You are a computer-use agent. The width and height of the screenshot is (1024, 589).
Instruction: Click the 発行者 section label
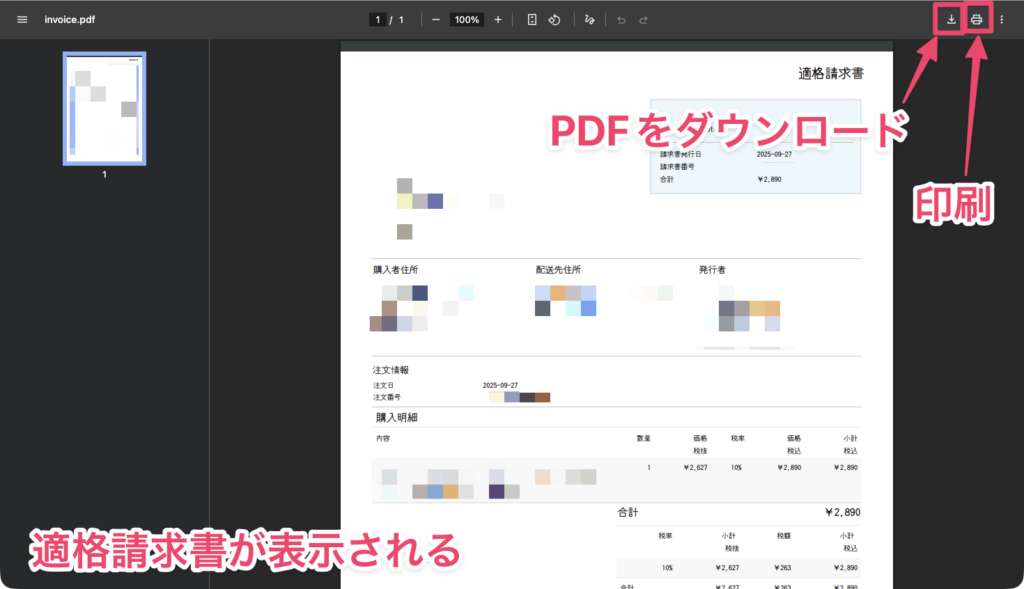[x=712, y=270]
